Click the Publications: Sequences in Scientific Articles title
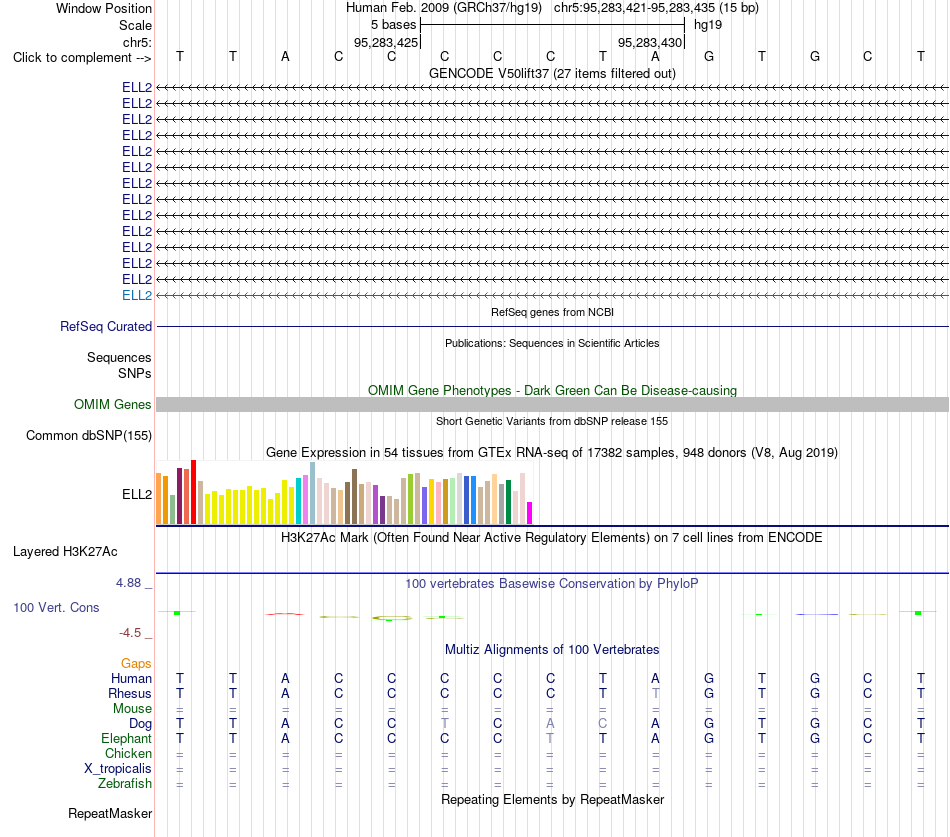The image size is (950, 837). [552, 343]
